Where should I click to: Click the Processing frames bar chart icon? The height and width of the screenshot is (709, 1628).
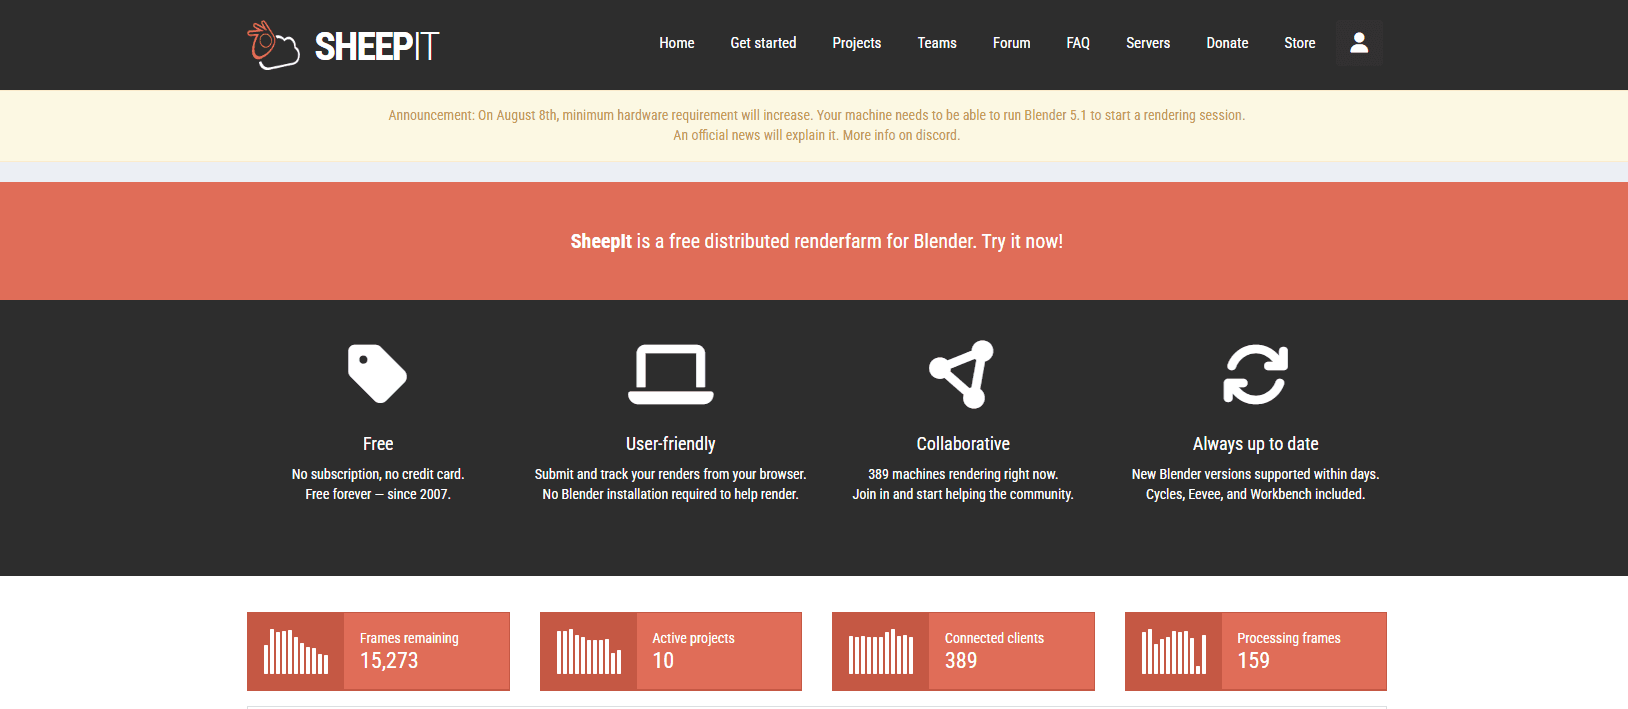[1174, 651]
